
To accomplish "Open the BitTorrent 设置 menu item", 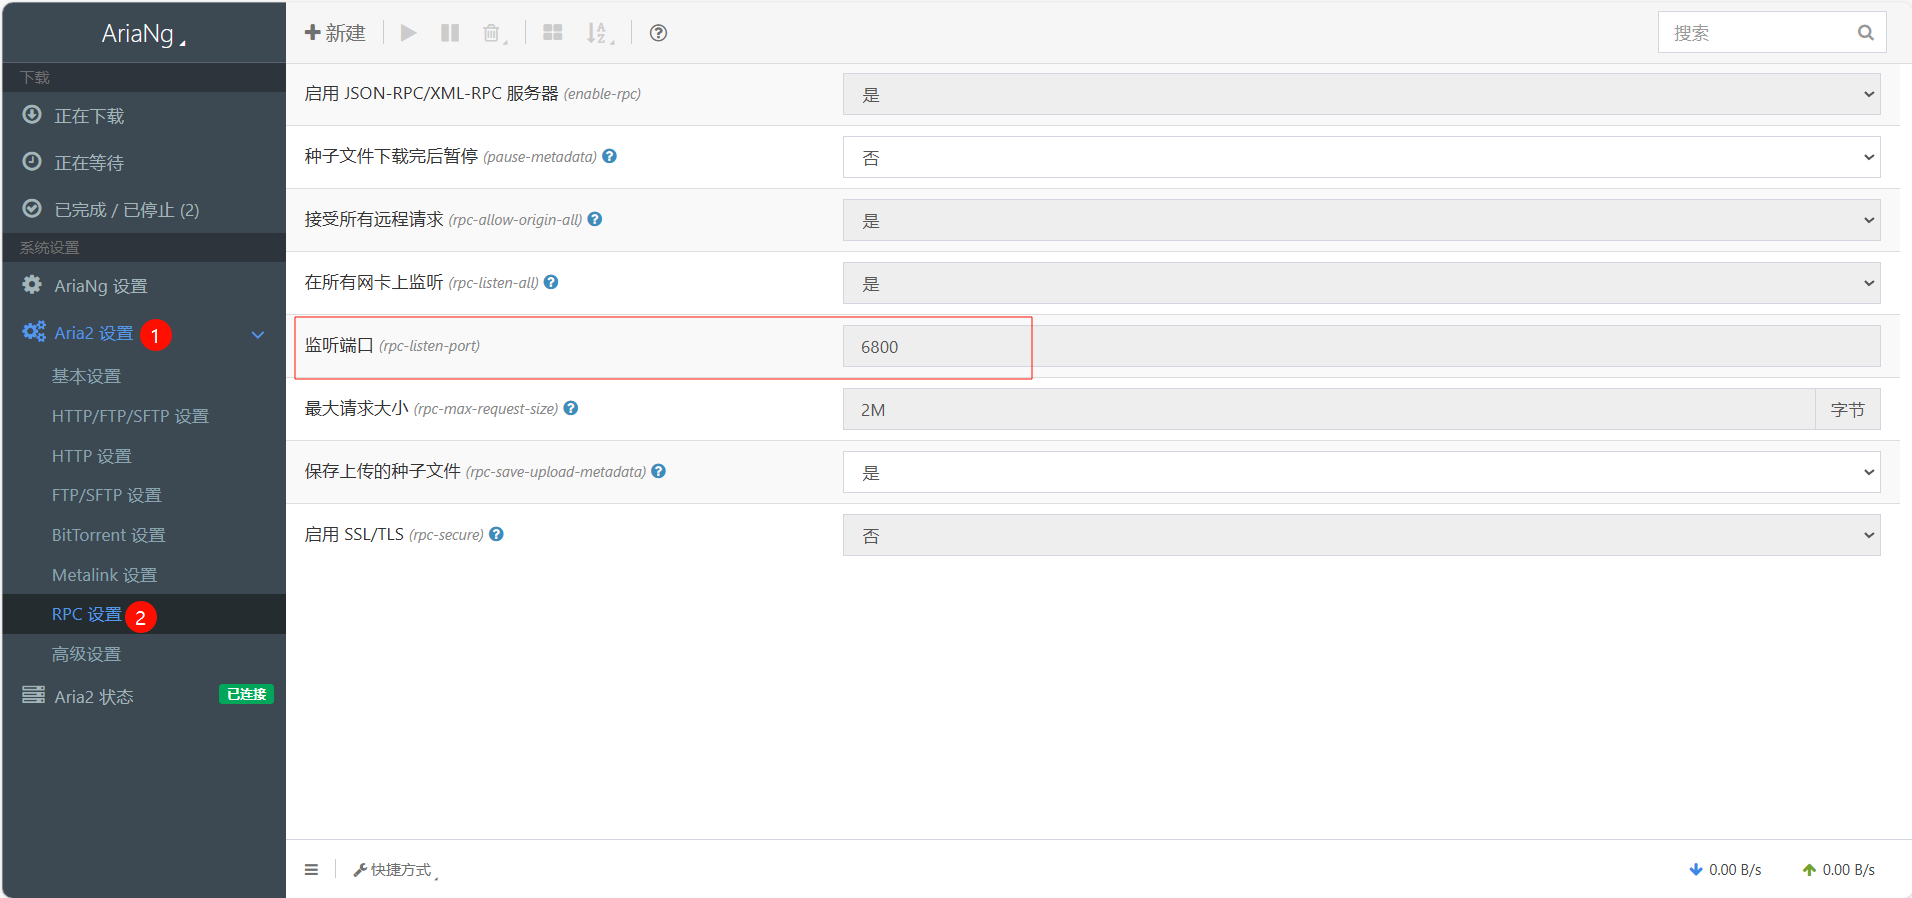I will click(x=108, y=535).
